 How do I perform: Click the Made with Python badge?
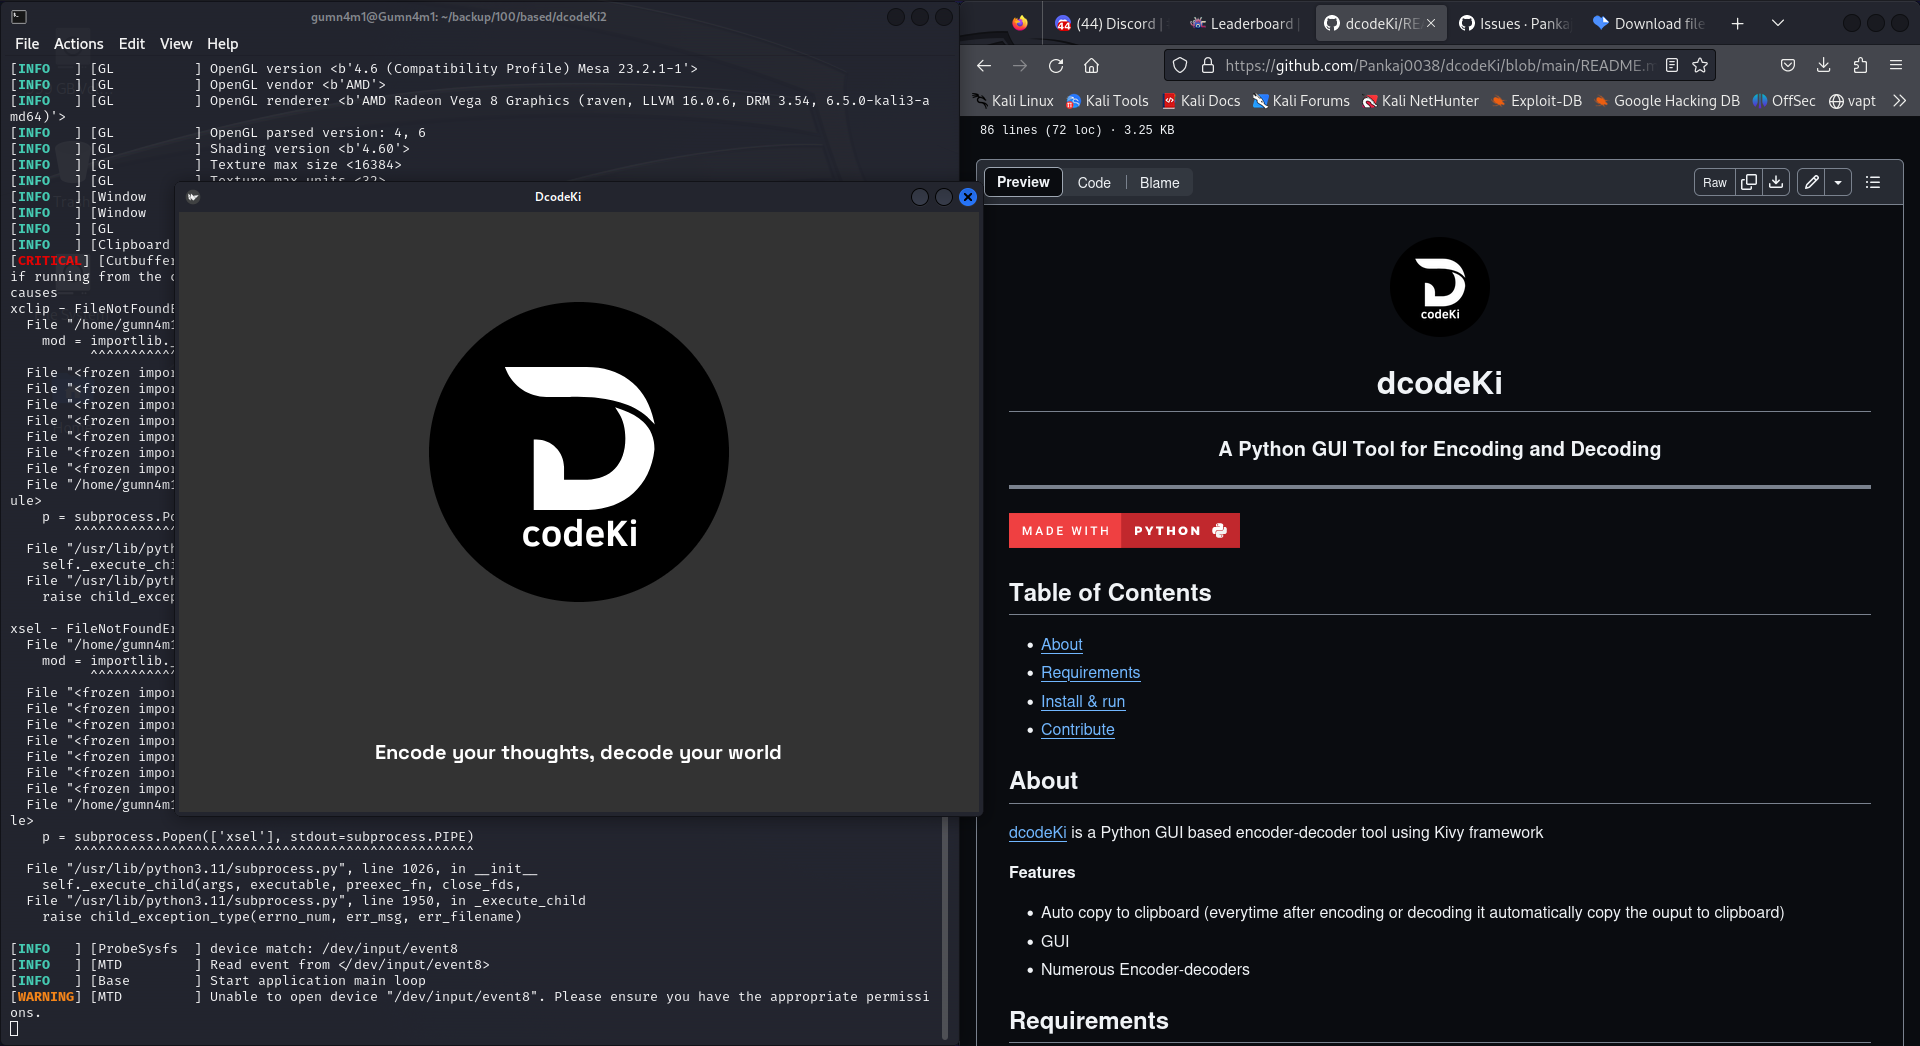pos(1124,530)
